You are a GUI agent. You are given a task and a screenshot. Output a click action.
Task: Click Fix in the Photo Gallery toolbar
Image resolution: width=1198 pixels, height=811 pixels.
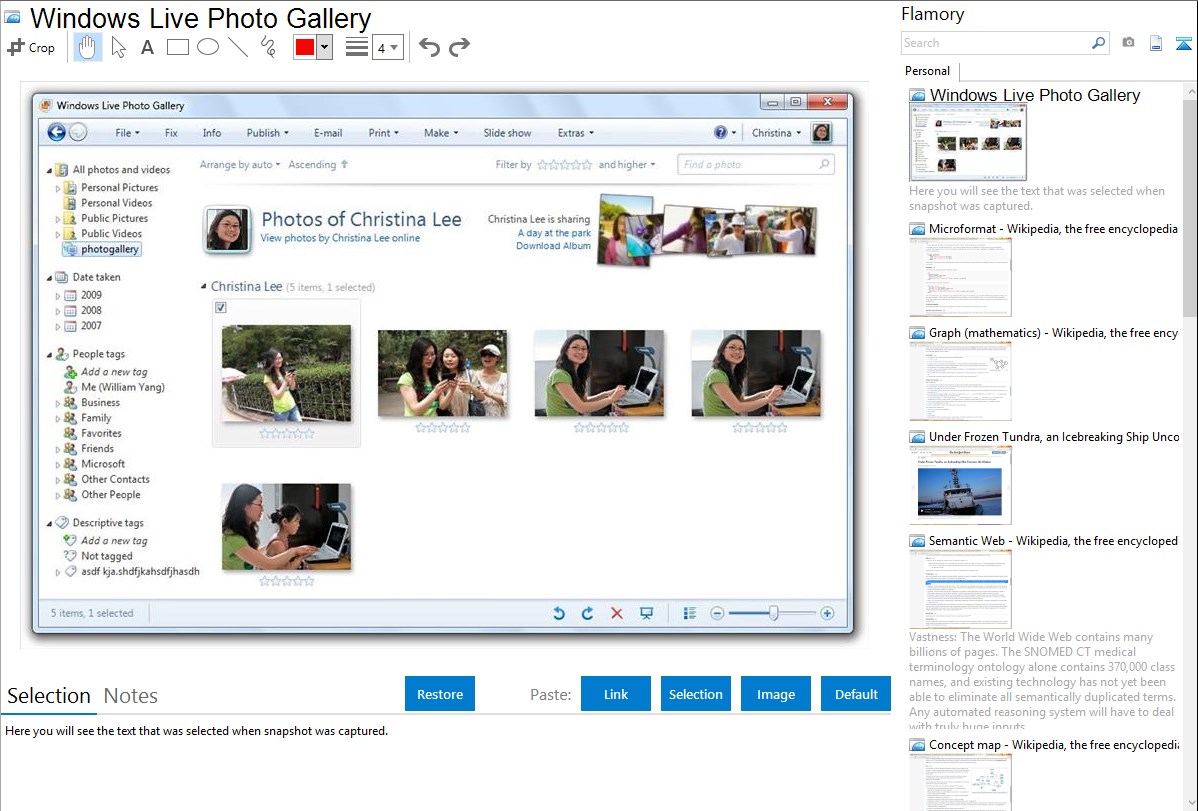coord(171,133)
